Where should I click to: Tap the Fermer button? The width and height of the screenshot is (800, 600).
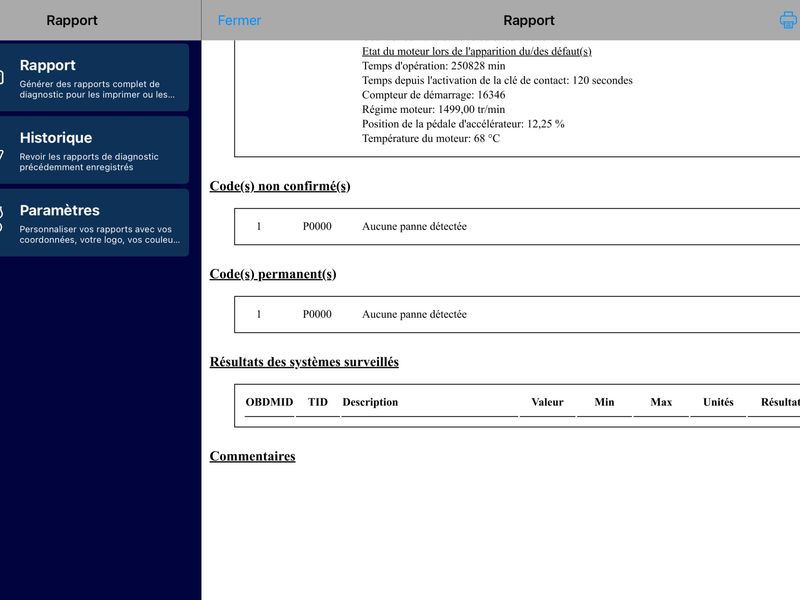coord(239,20)
